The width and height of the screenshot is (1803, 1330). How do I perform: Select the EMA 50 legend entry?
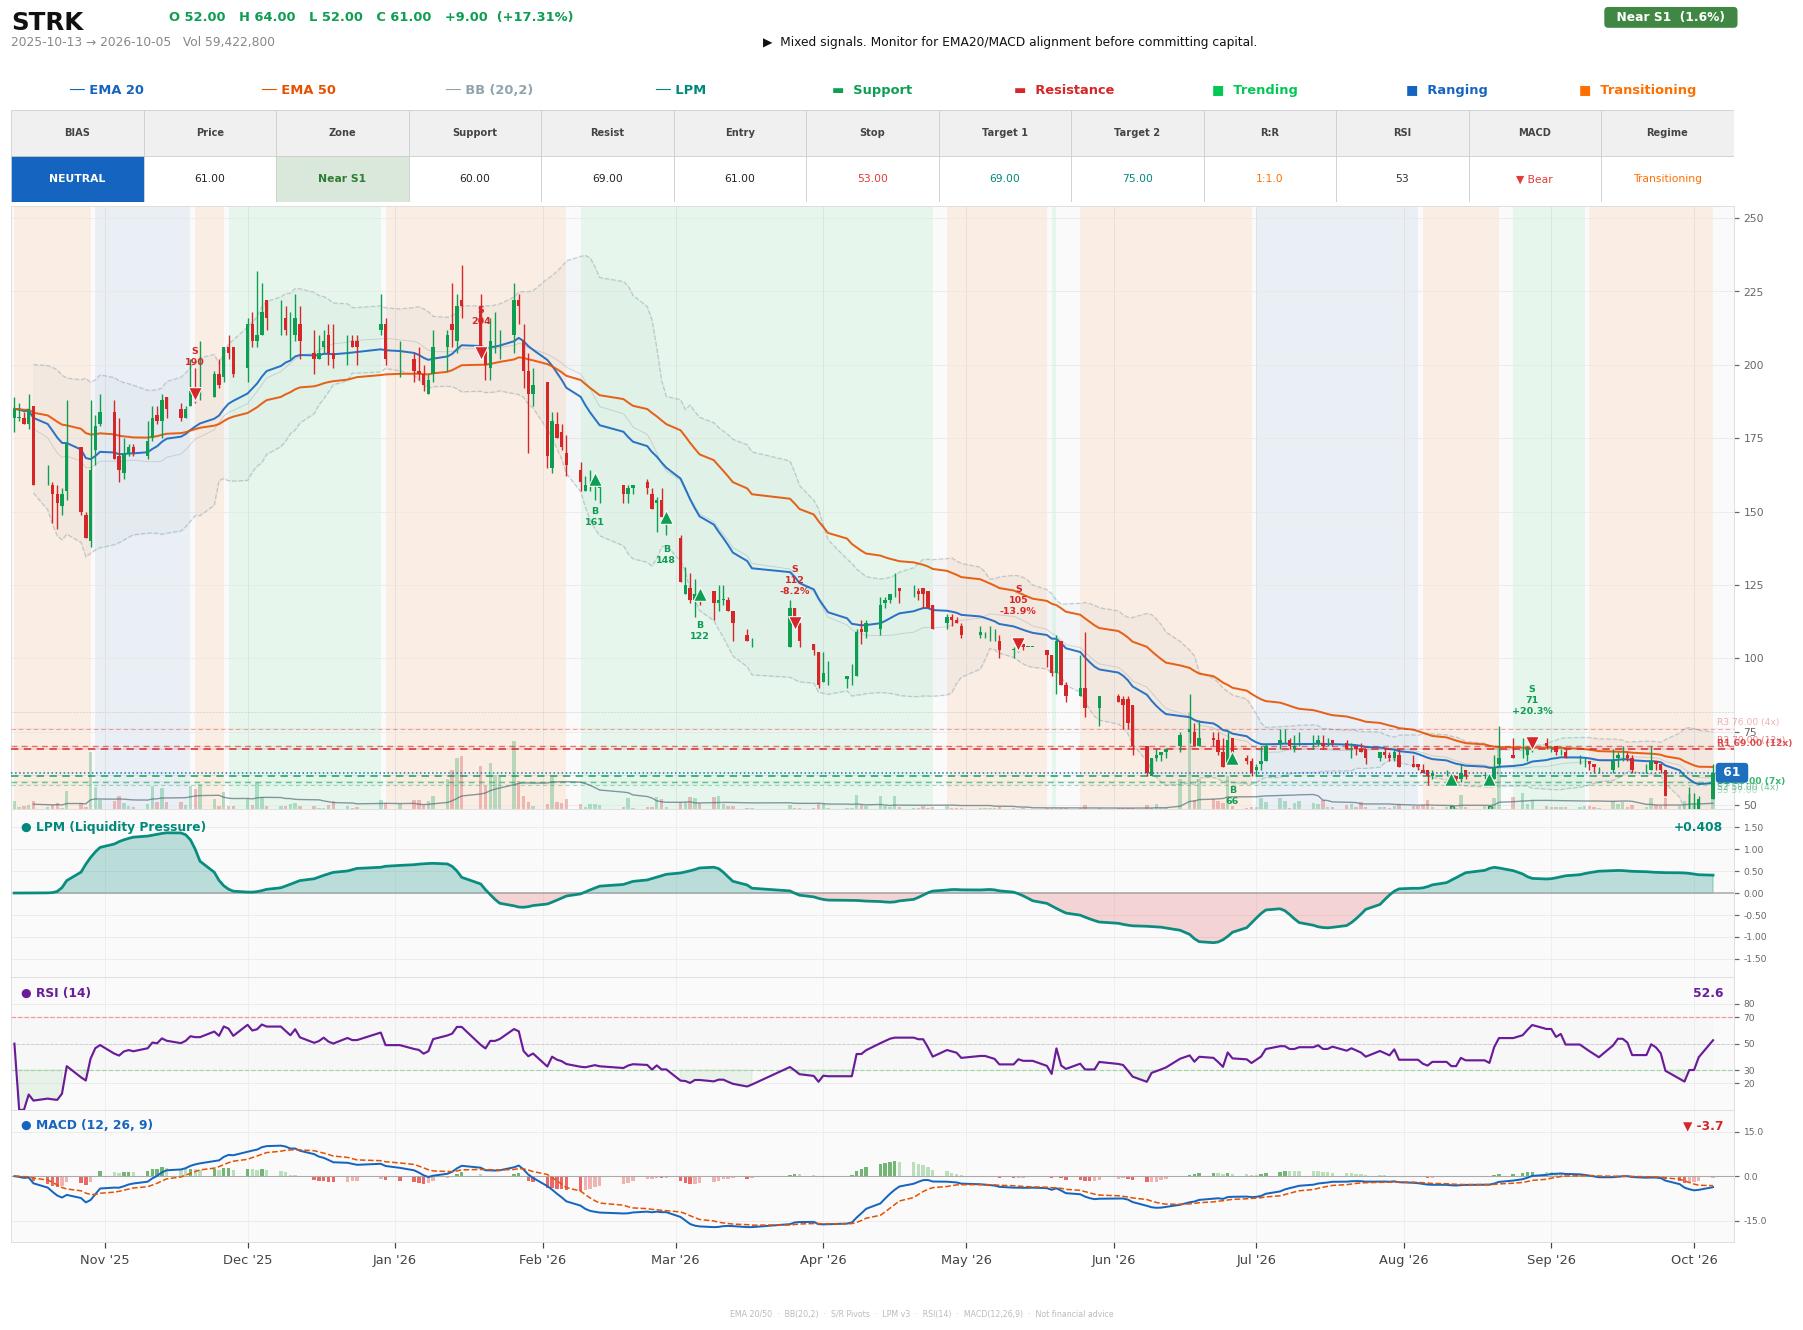point(298,90)
